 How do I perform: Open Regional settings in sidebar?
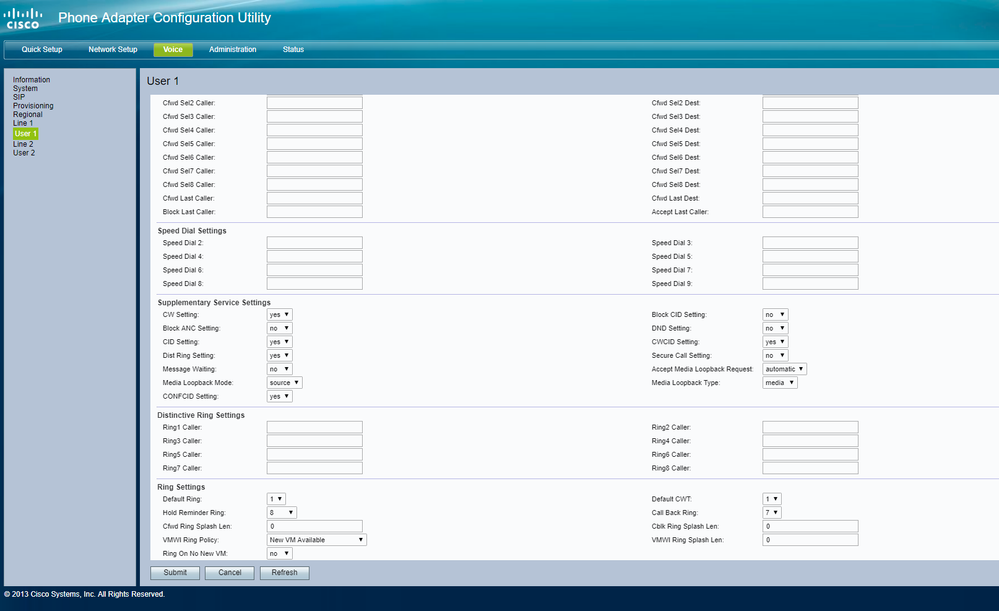(x=28, y=115)
